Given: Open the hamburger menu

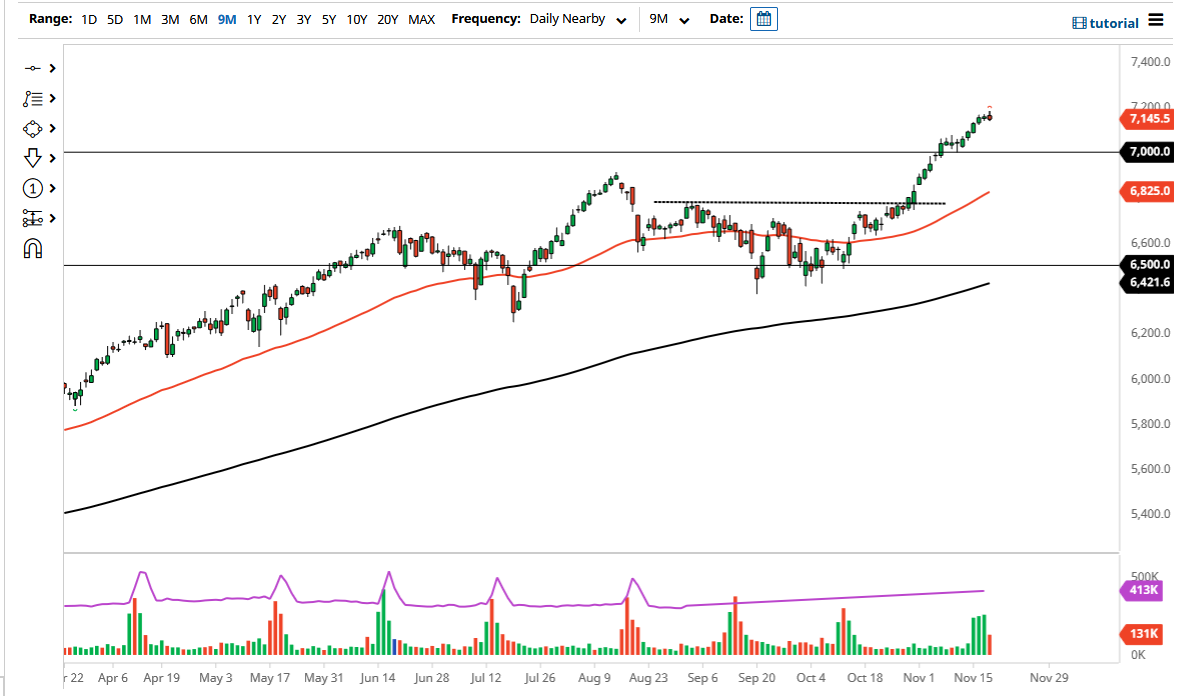Looking at the screenshot, I should [1157, 22].
